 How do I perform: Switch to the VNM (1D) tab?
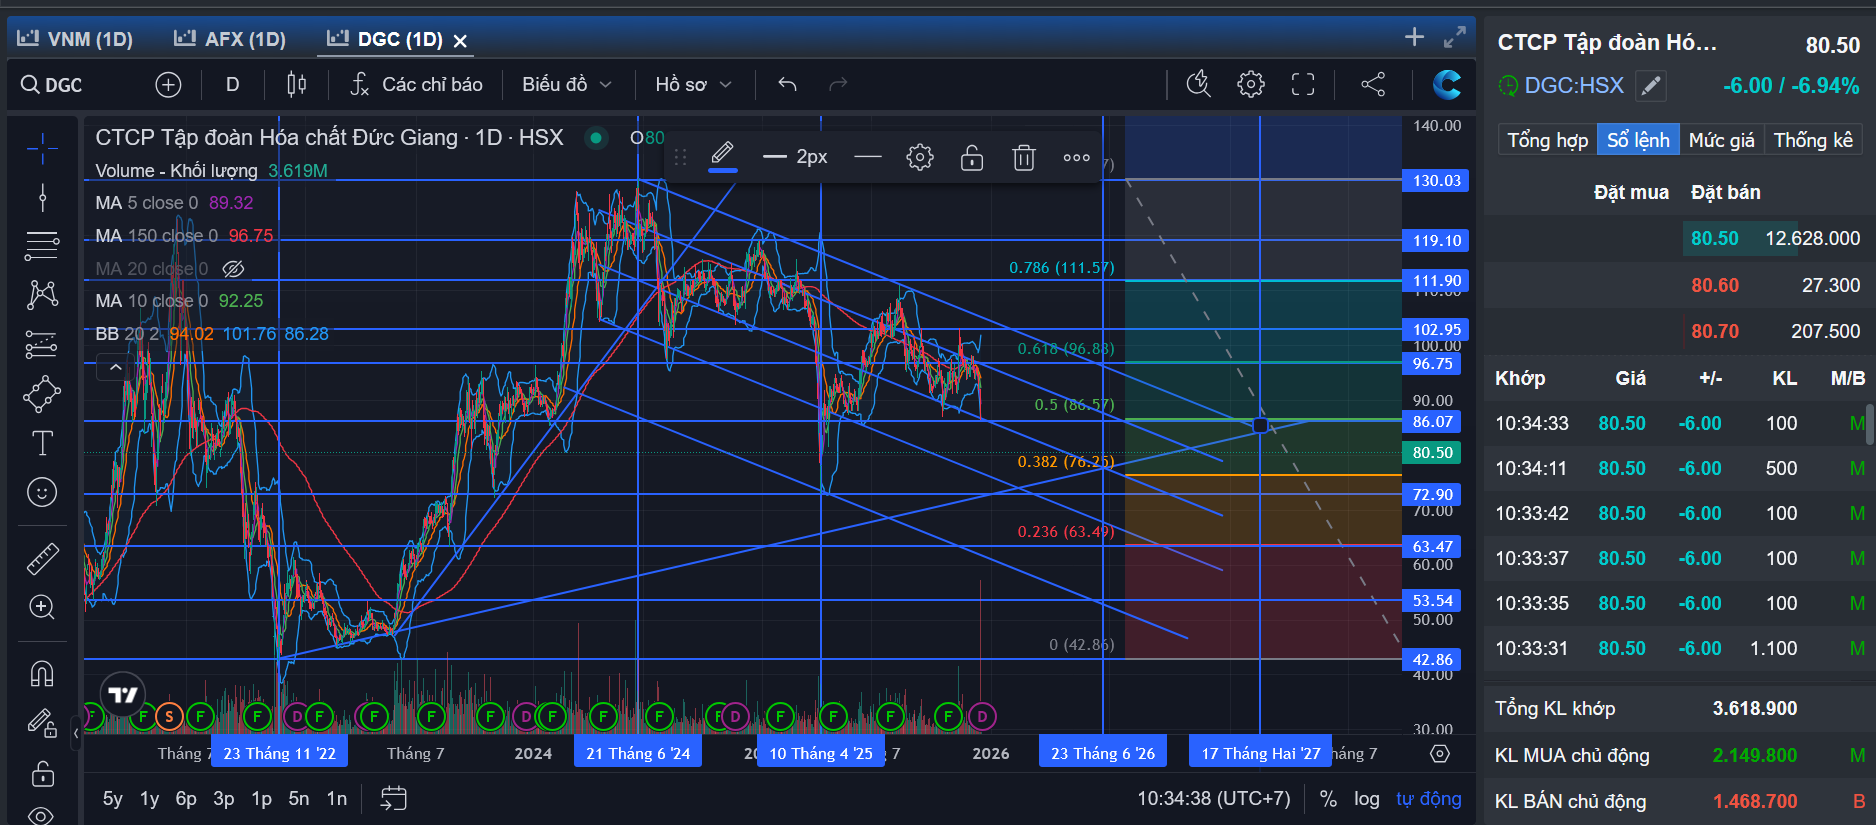tap(75, 39)
